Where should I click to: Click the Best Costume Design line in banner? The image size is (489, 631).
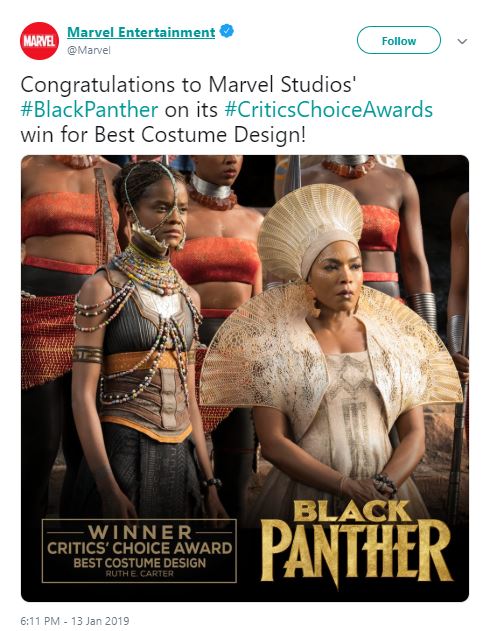tap(139, 563)
